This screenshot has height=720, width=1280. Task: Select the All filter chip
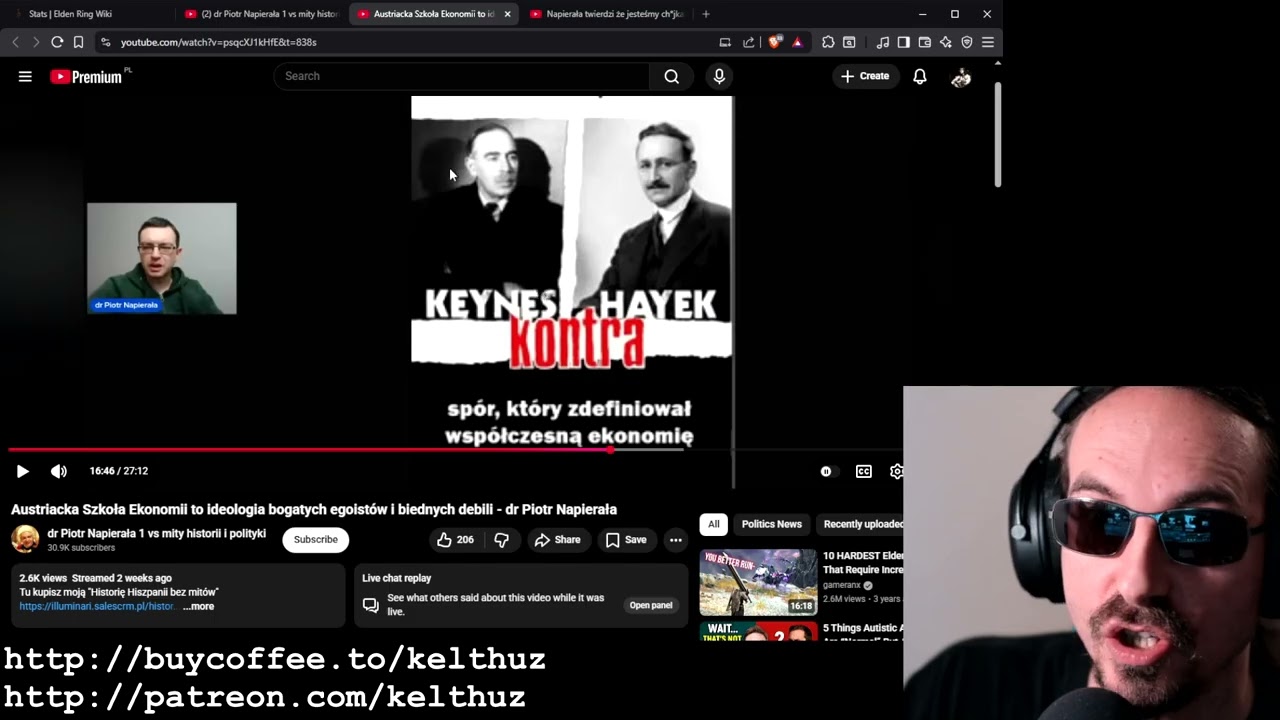tap(713, 524)
